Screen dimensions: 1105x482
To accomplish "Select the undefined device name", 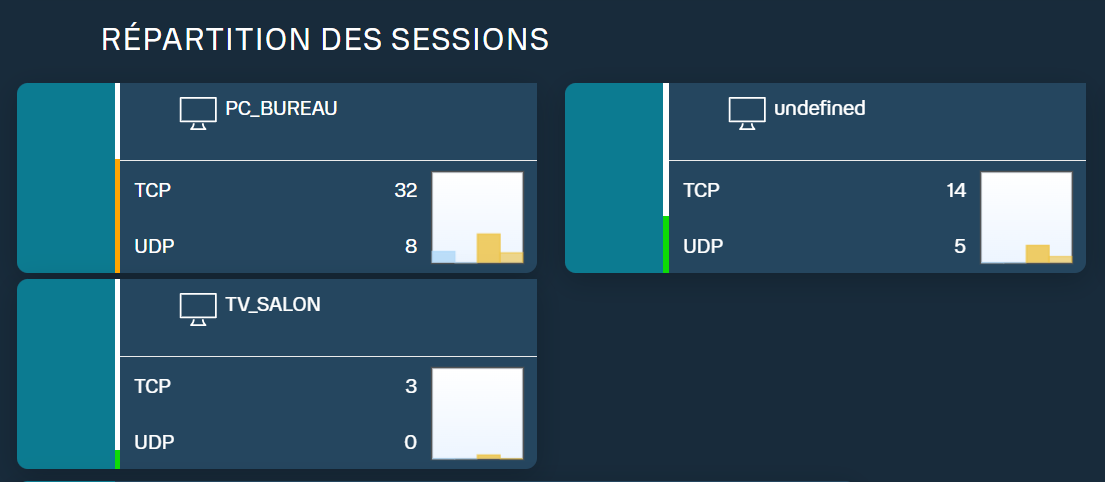I will 820,109.
